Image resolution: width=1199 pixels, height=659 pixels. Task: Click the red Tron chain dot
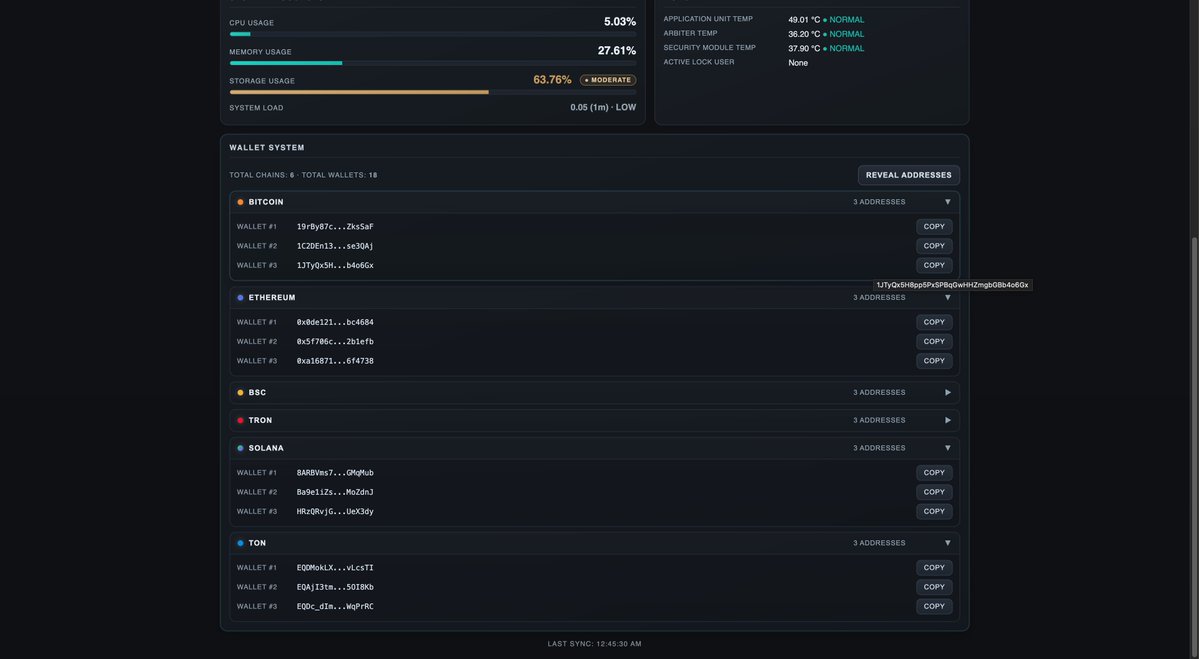(240, 420)
